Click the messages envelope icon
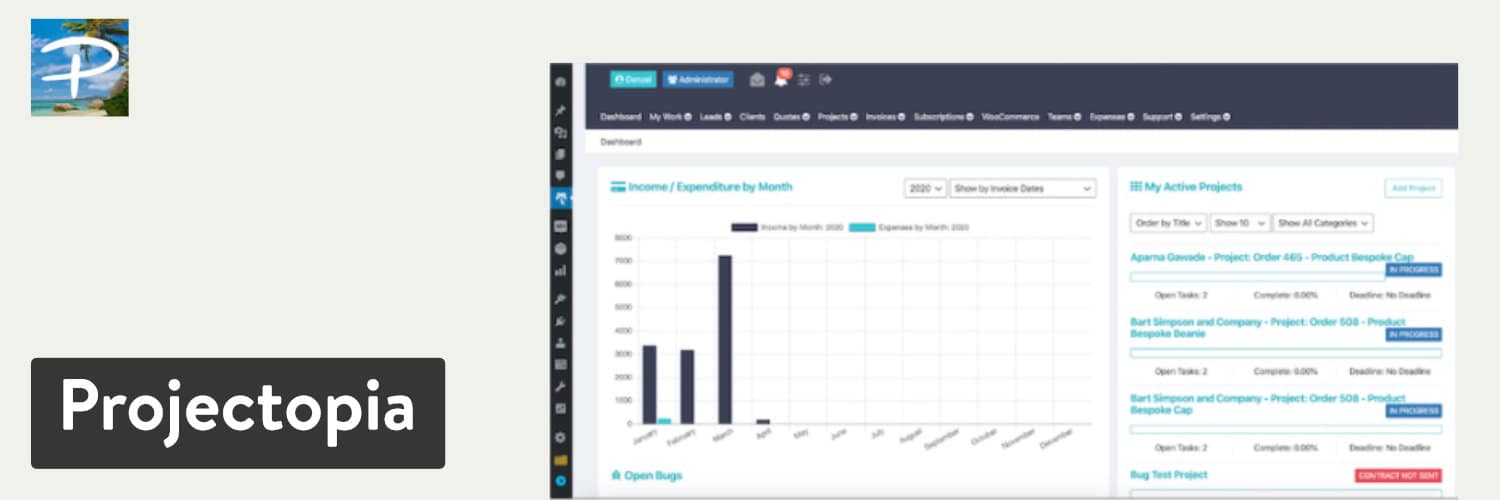Screen dimensions: 1500x500 [757, 80]
